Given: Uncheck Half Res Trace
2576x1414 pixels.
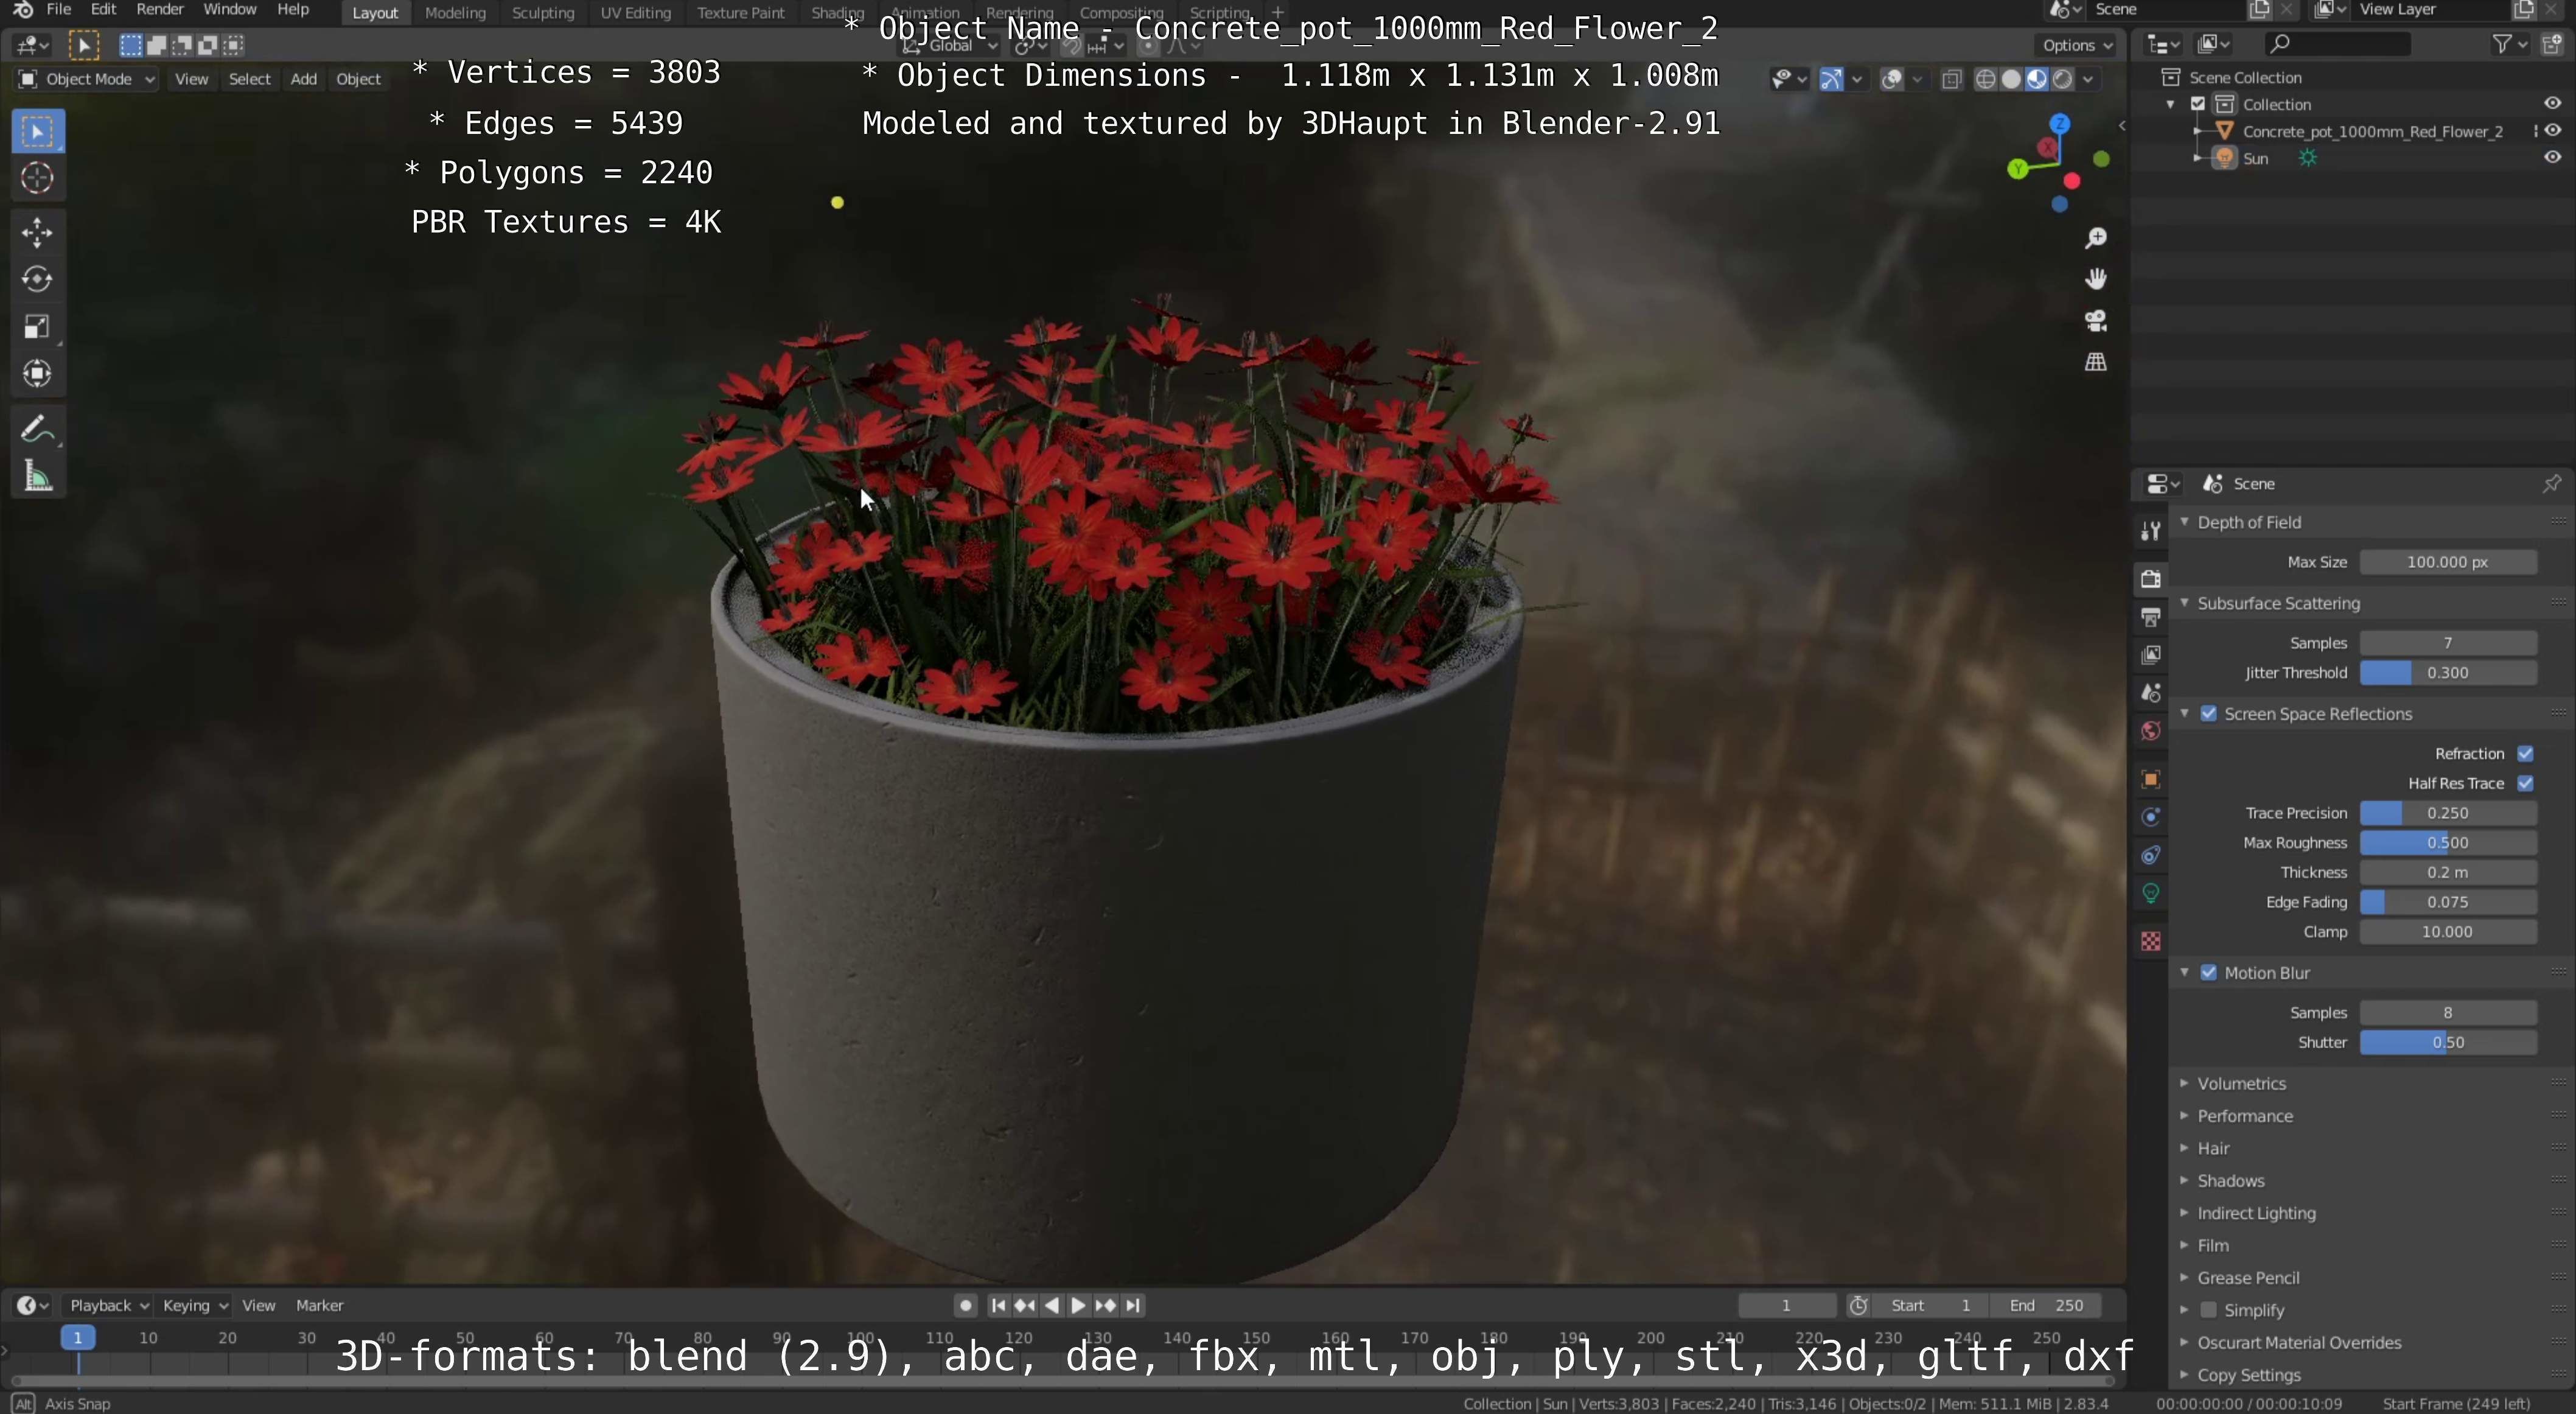Looking at the screenshot, I should click(2525, 783).
